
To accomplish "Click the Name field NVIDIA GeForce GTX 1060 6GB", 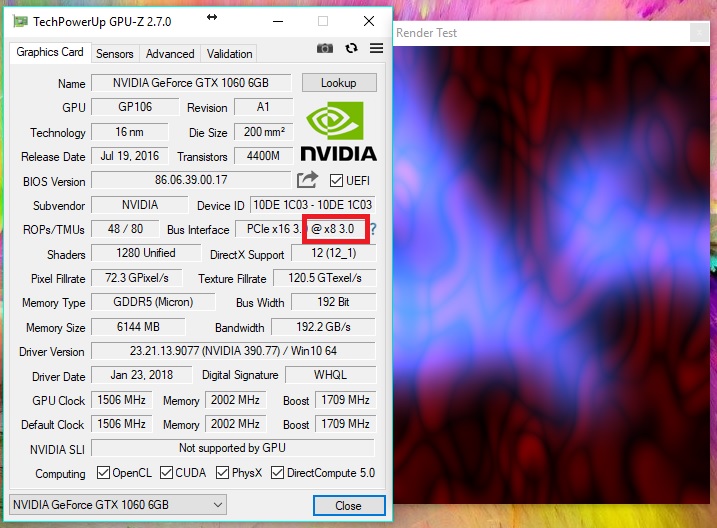I will (x=191, y=83).
